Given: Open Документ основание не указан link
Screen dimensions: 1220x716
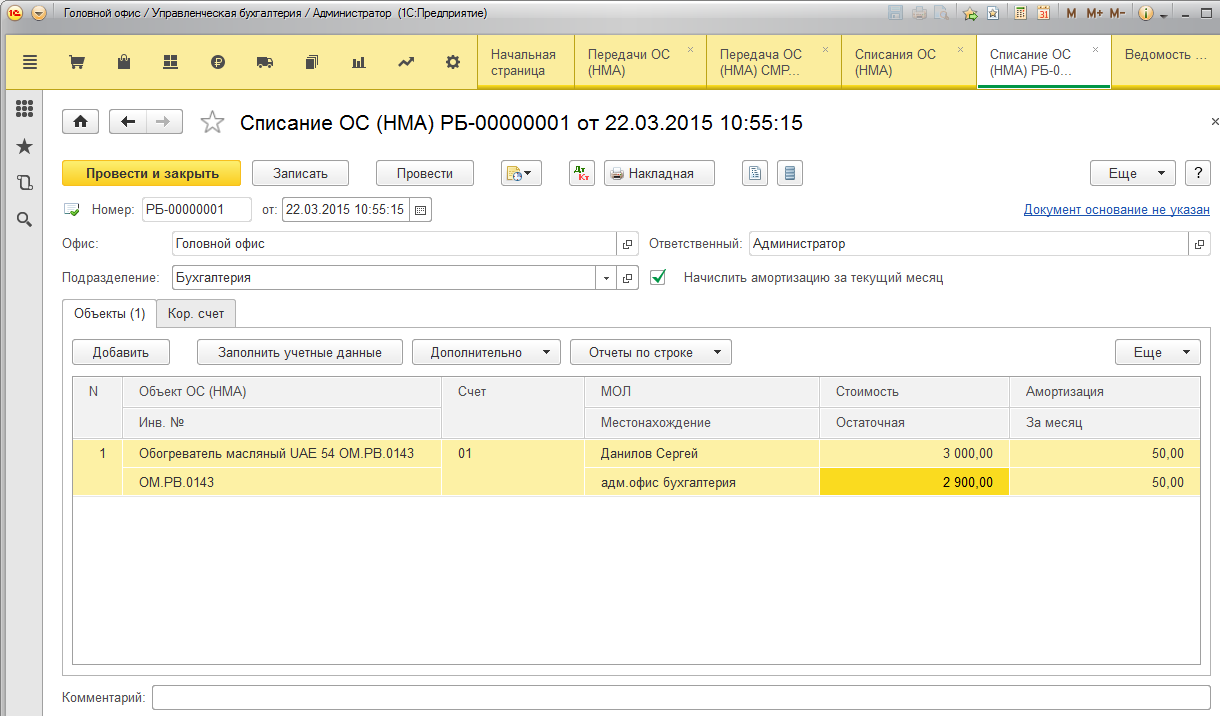Looking at the screenshot, I should (x=1116, y=210).
